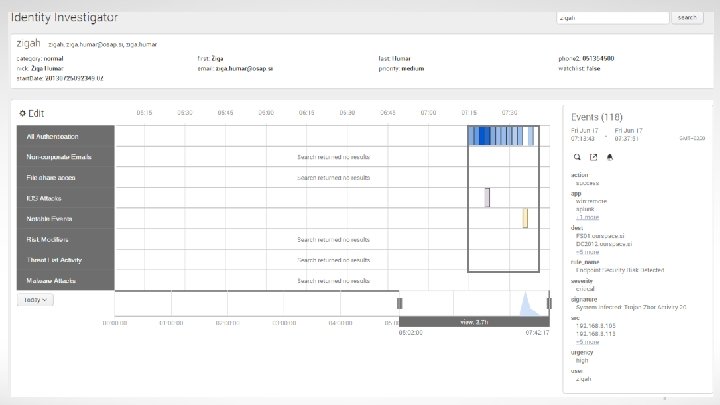
Task: Click the 'splunk' app value
Action: pos(585,209)
